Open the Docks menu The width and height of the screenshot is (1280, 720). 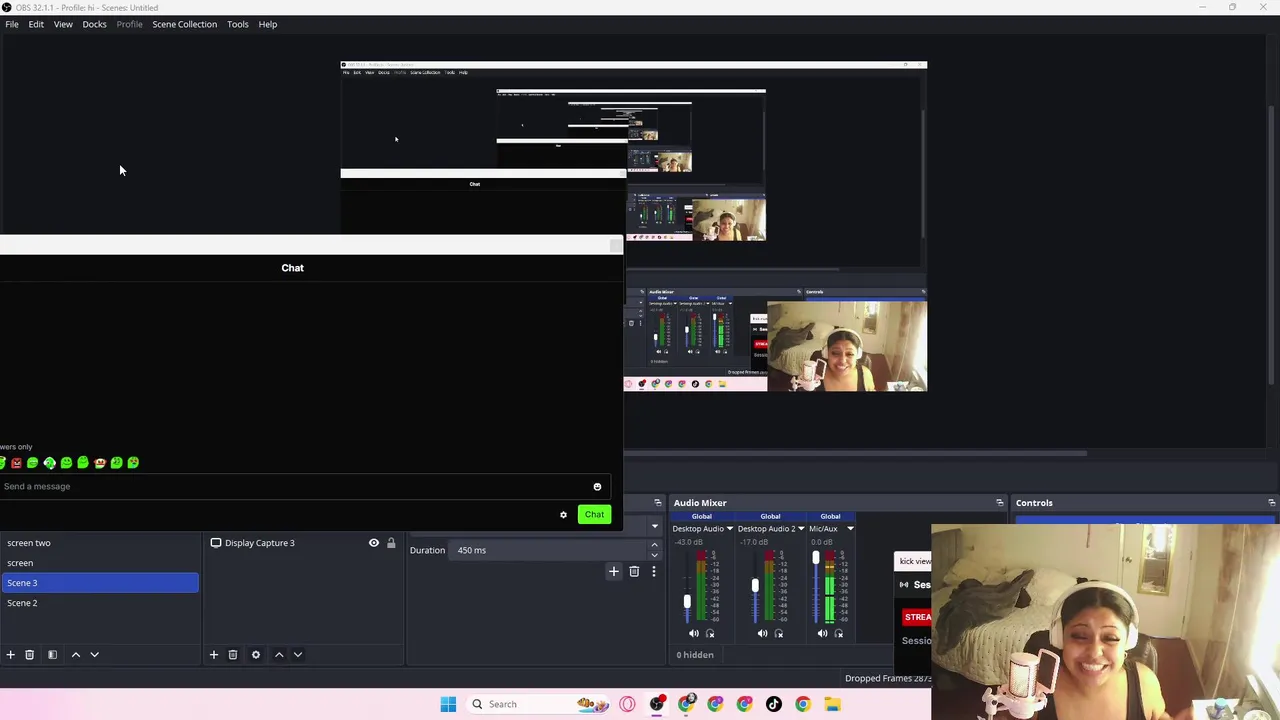pyautogui.click(x=94, y=24)
